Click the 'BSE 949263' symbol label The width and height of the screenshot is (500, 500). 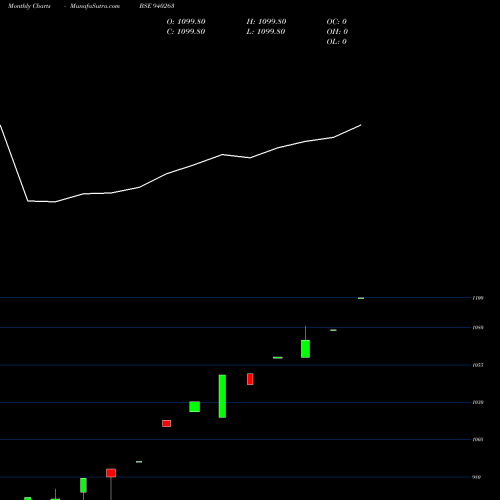tap(157, 6)
